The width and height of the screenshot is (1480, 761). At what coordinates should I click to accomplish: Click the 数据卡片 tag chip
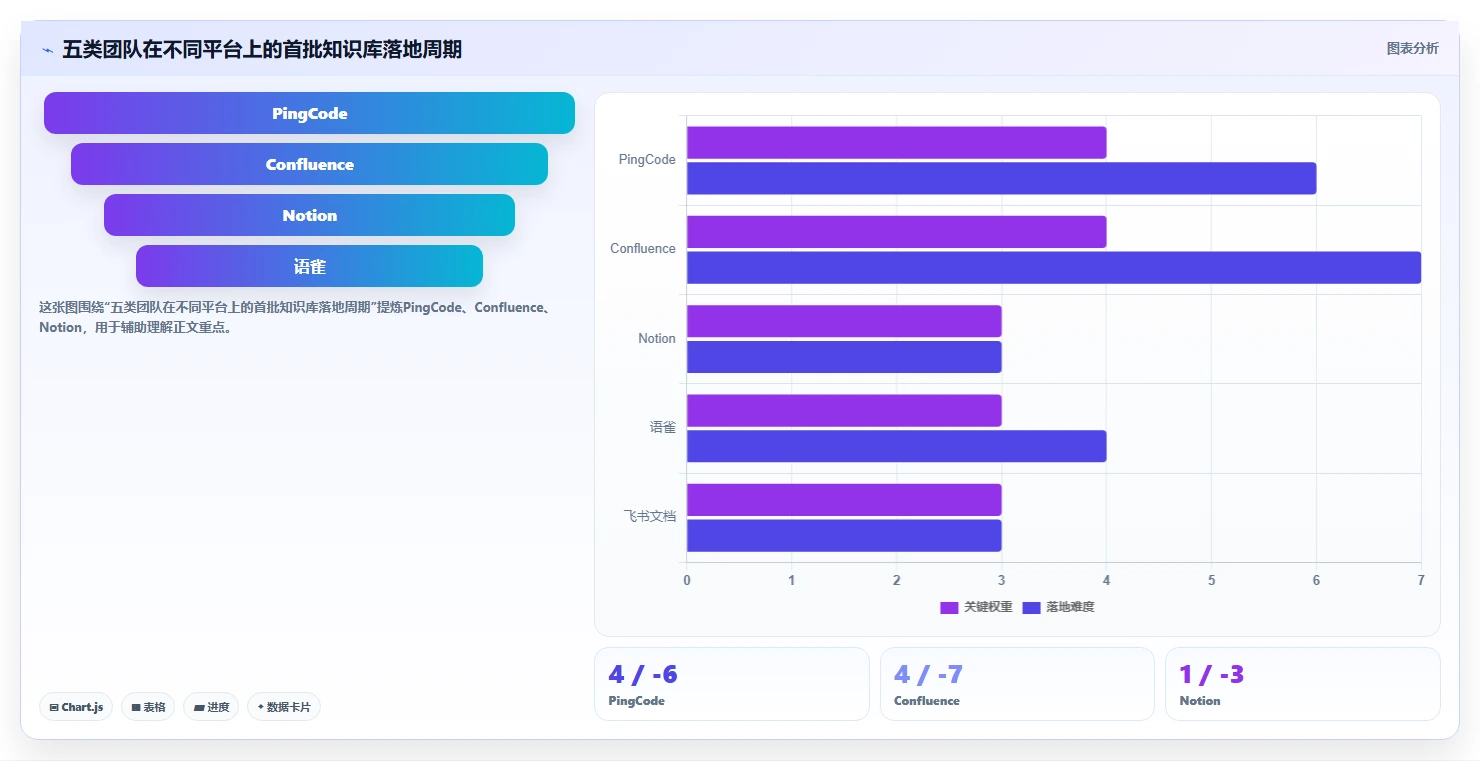pos(284,707)
